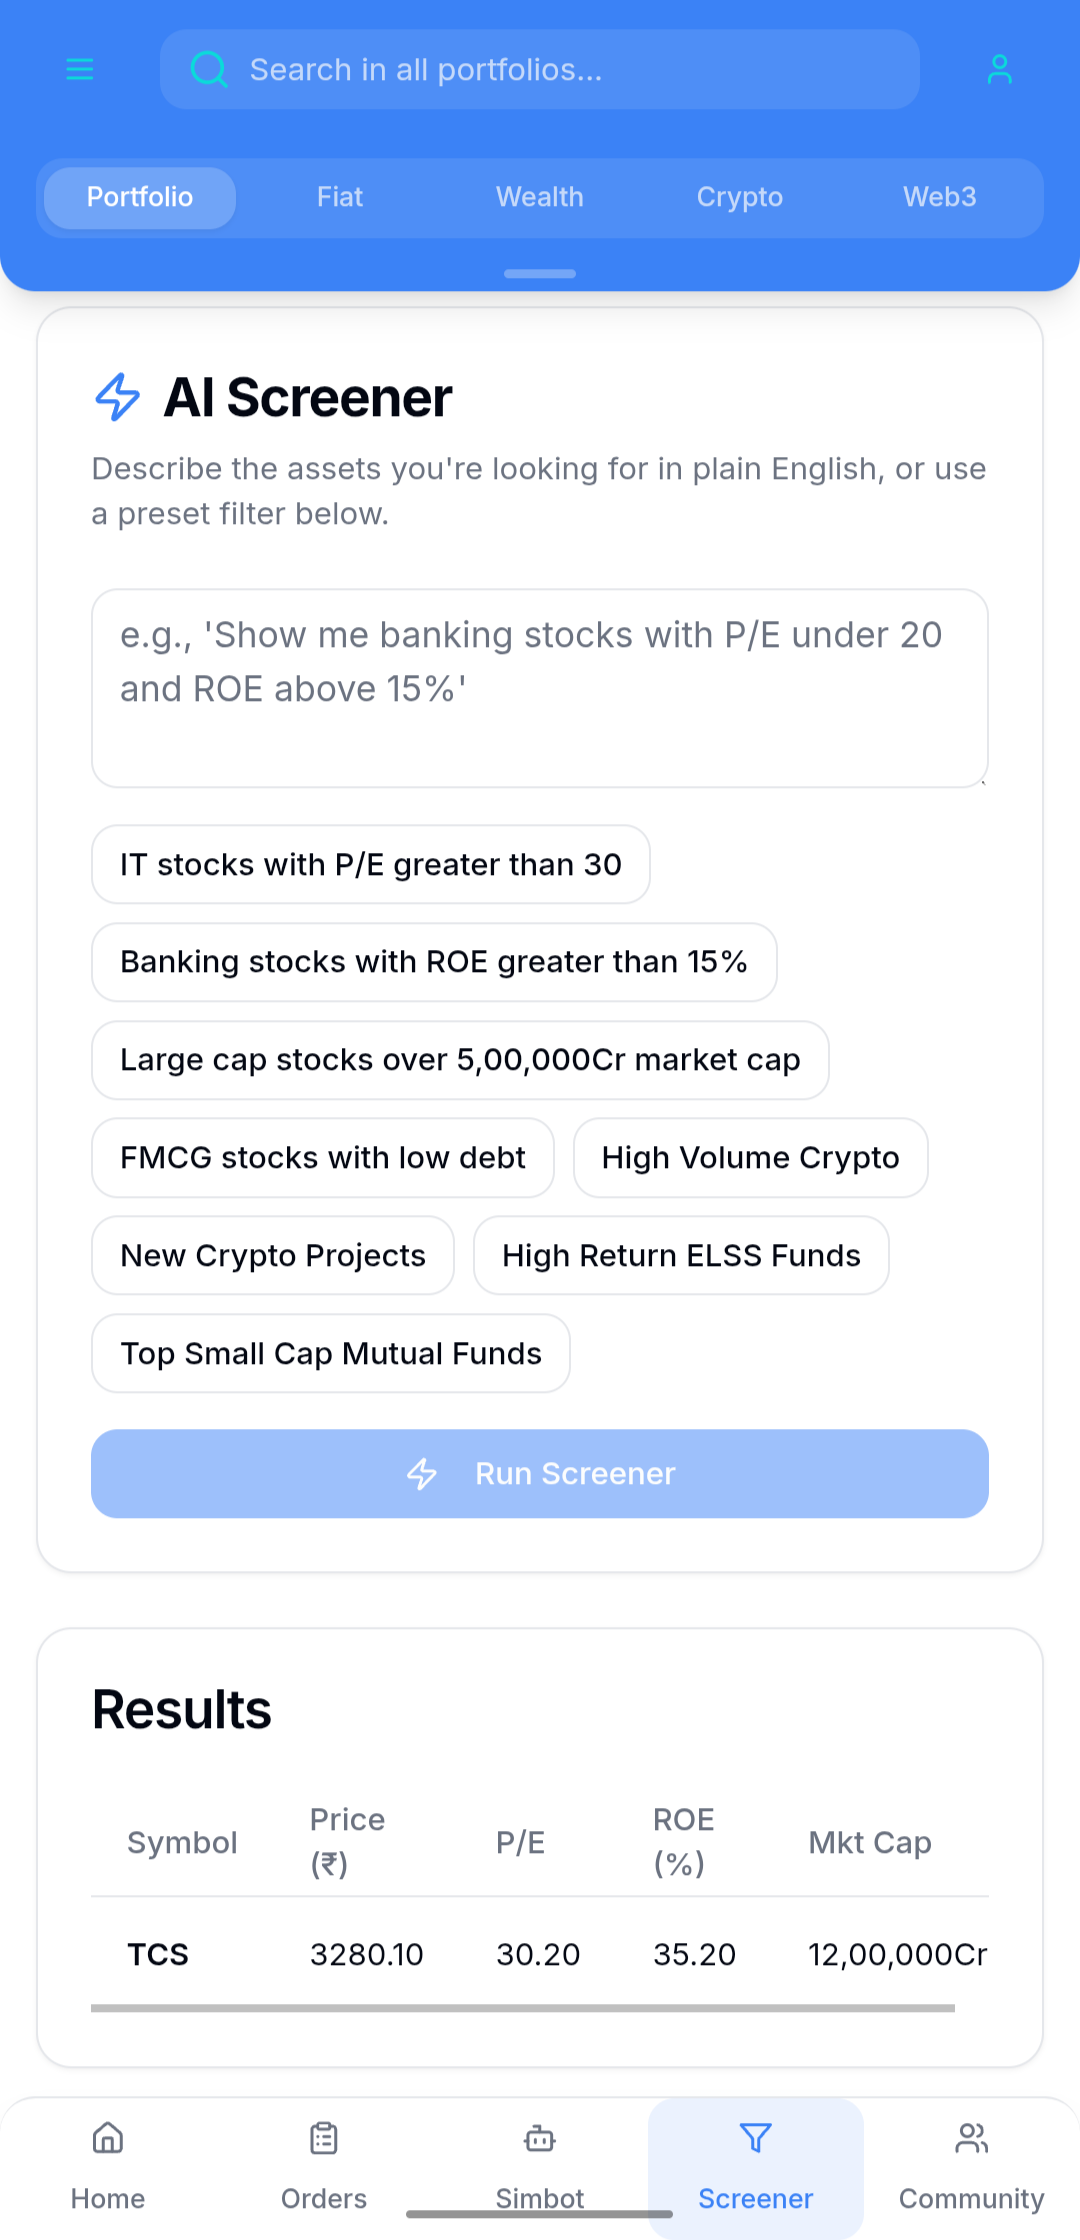Image resolution: width=1080 pixels, height=2240 pixels.
Task: Focus the AI screener query text area
Action: tap(540, 688)
